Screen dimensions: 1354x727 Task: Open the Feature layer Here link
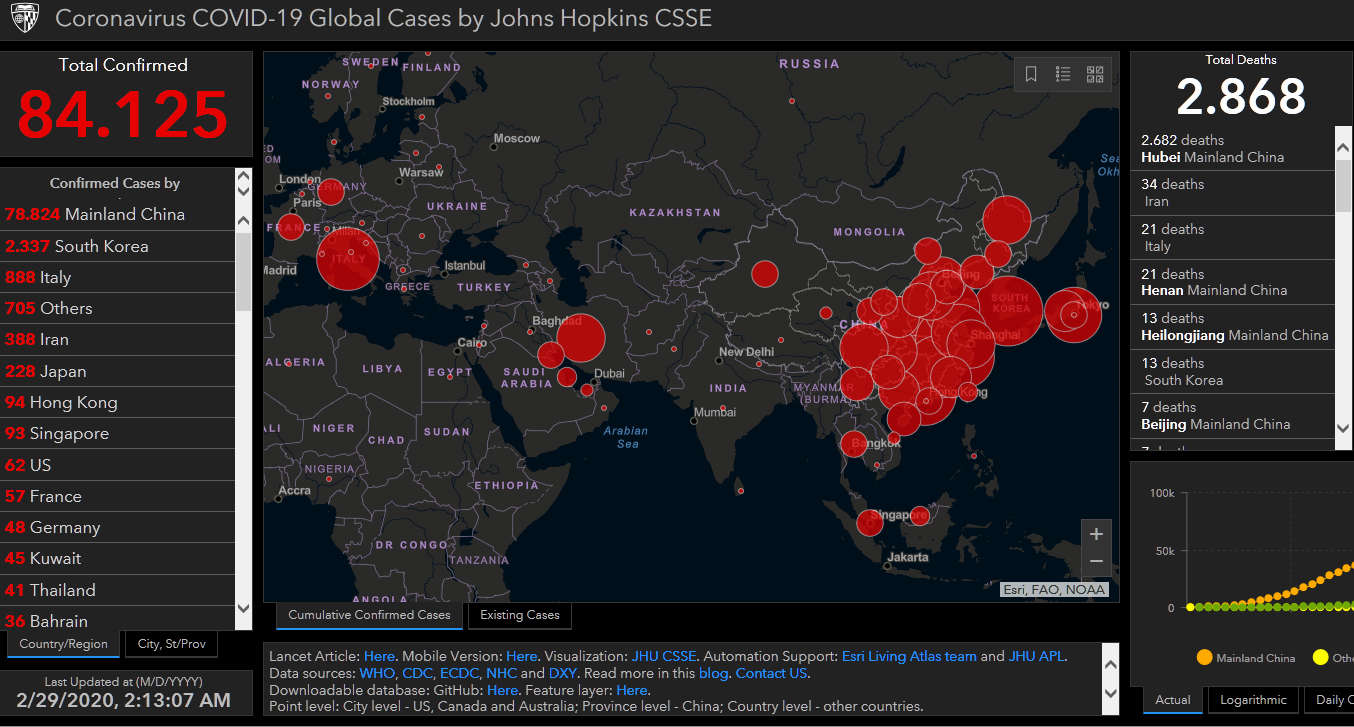click(631, 690)
